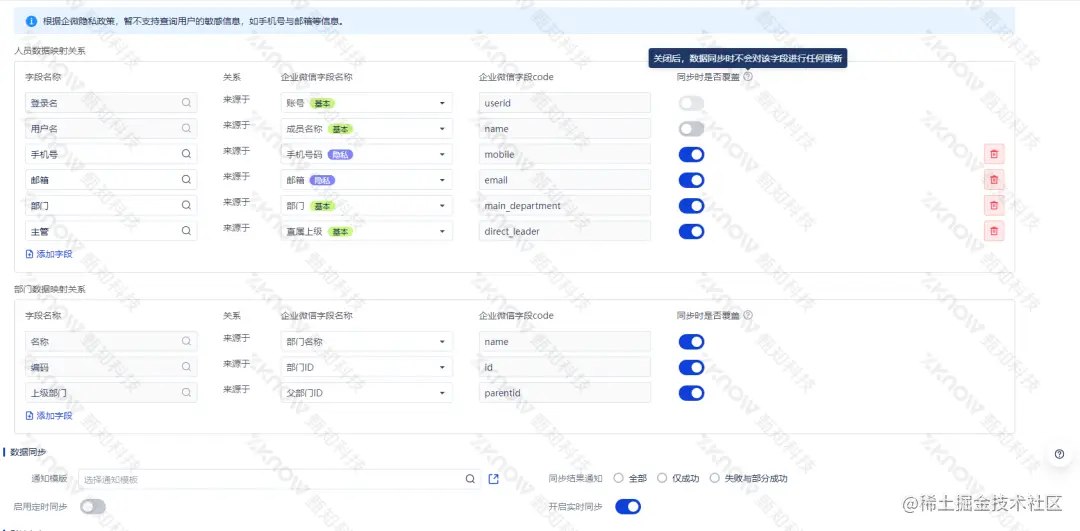Image resolution: width=1080 pixels, height=531 pixels.
Task: Turn off overwrite for parentid field
Action: tap(692, 393)
